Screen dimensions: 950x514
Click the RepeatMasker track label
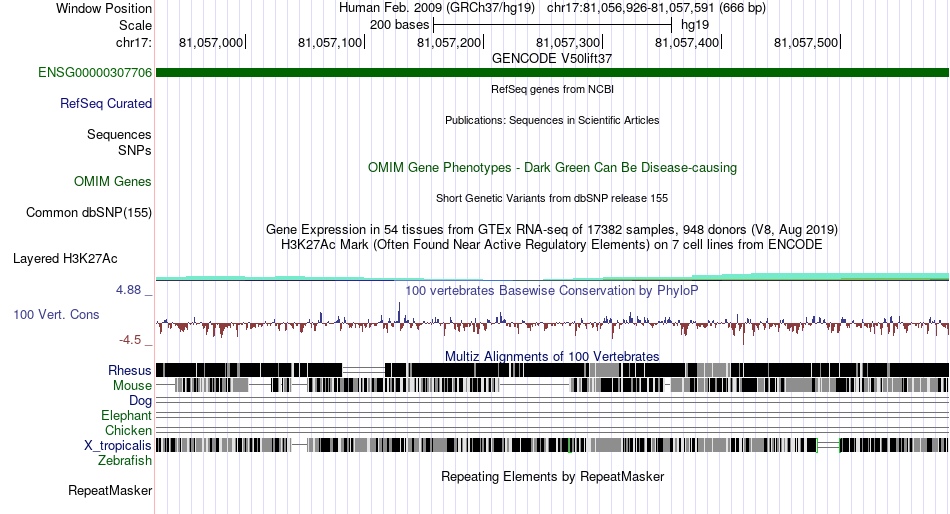[x=110, y=490]
